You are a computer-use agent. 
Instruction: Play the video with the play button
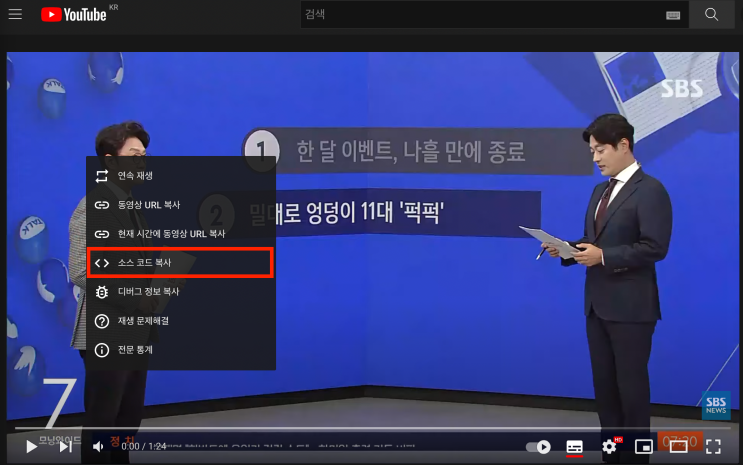point(31,447)
